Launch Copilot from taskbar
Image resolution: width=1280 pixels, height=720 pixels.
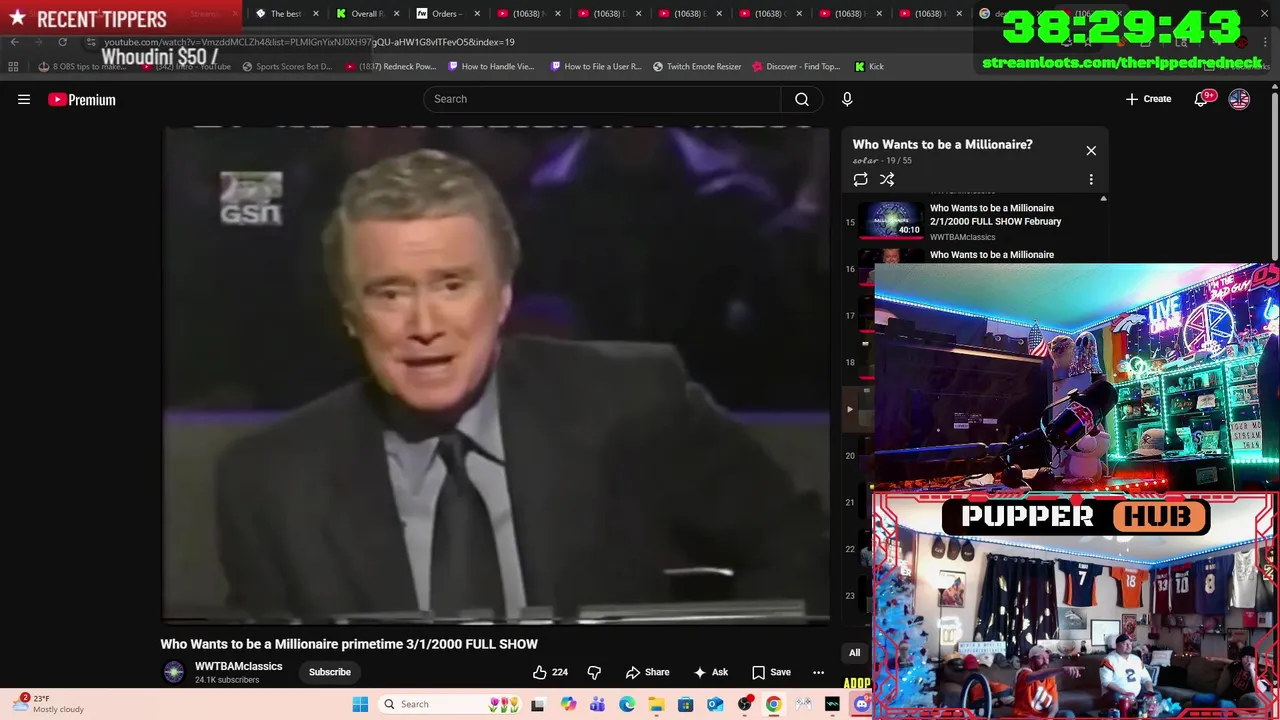coord(568,704)
